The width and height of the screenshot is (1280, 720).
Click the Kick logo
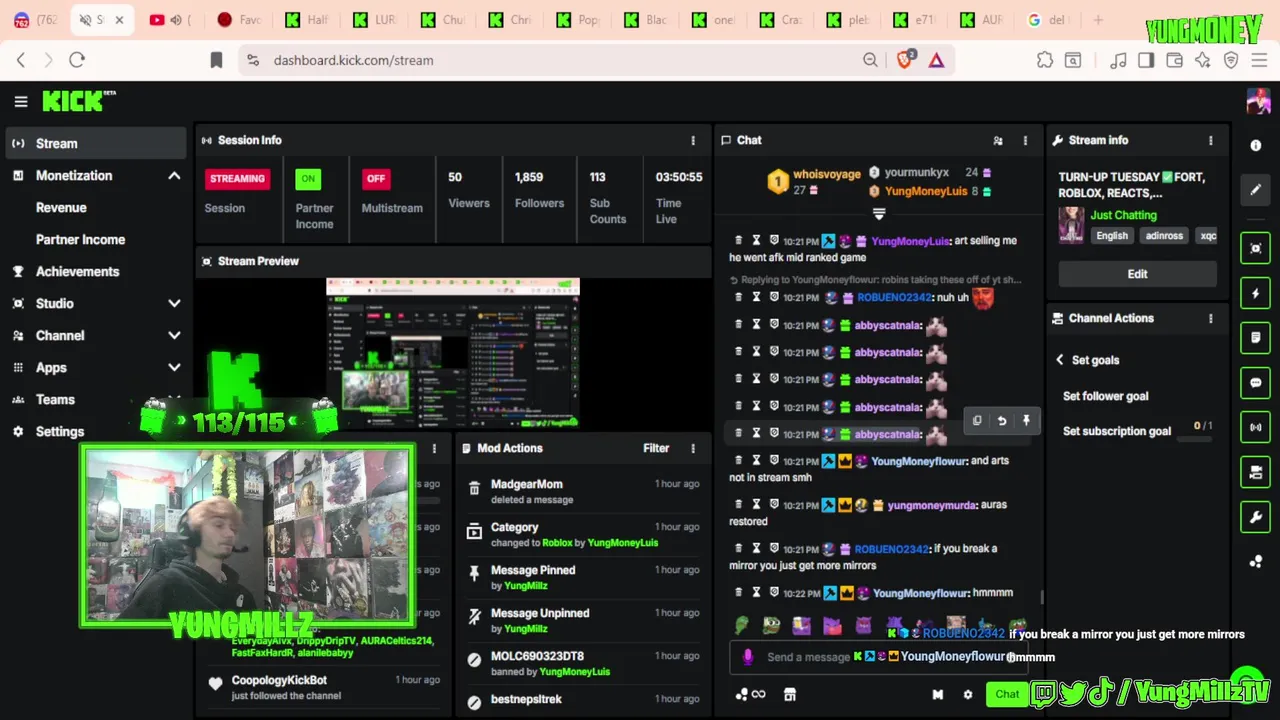[78, 101]
